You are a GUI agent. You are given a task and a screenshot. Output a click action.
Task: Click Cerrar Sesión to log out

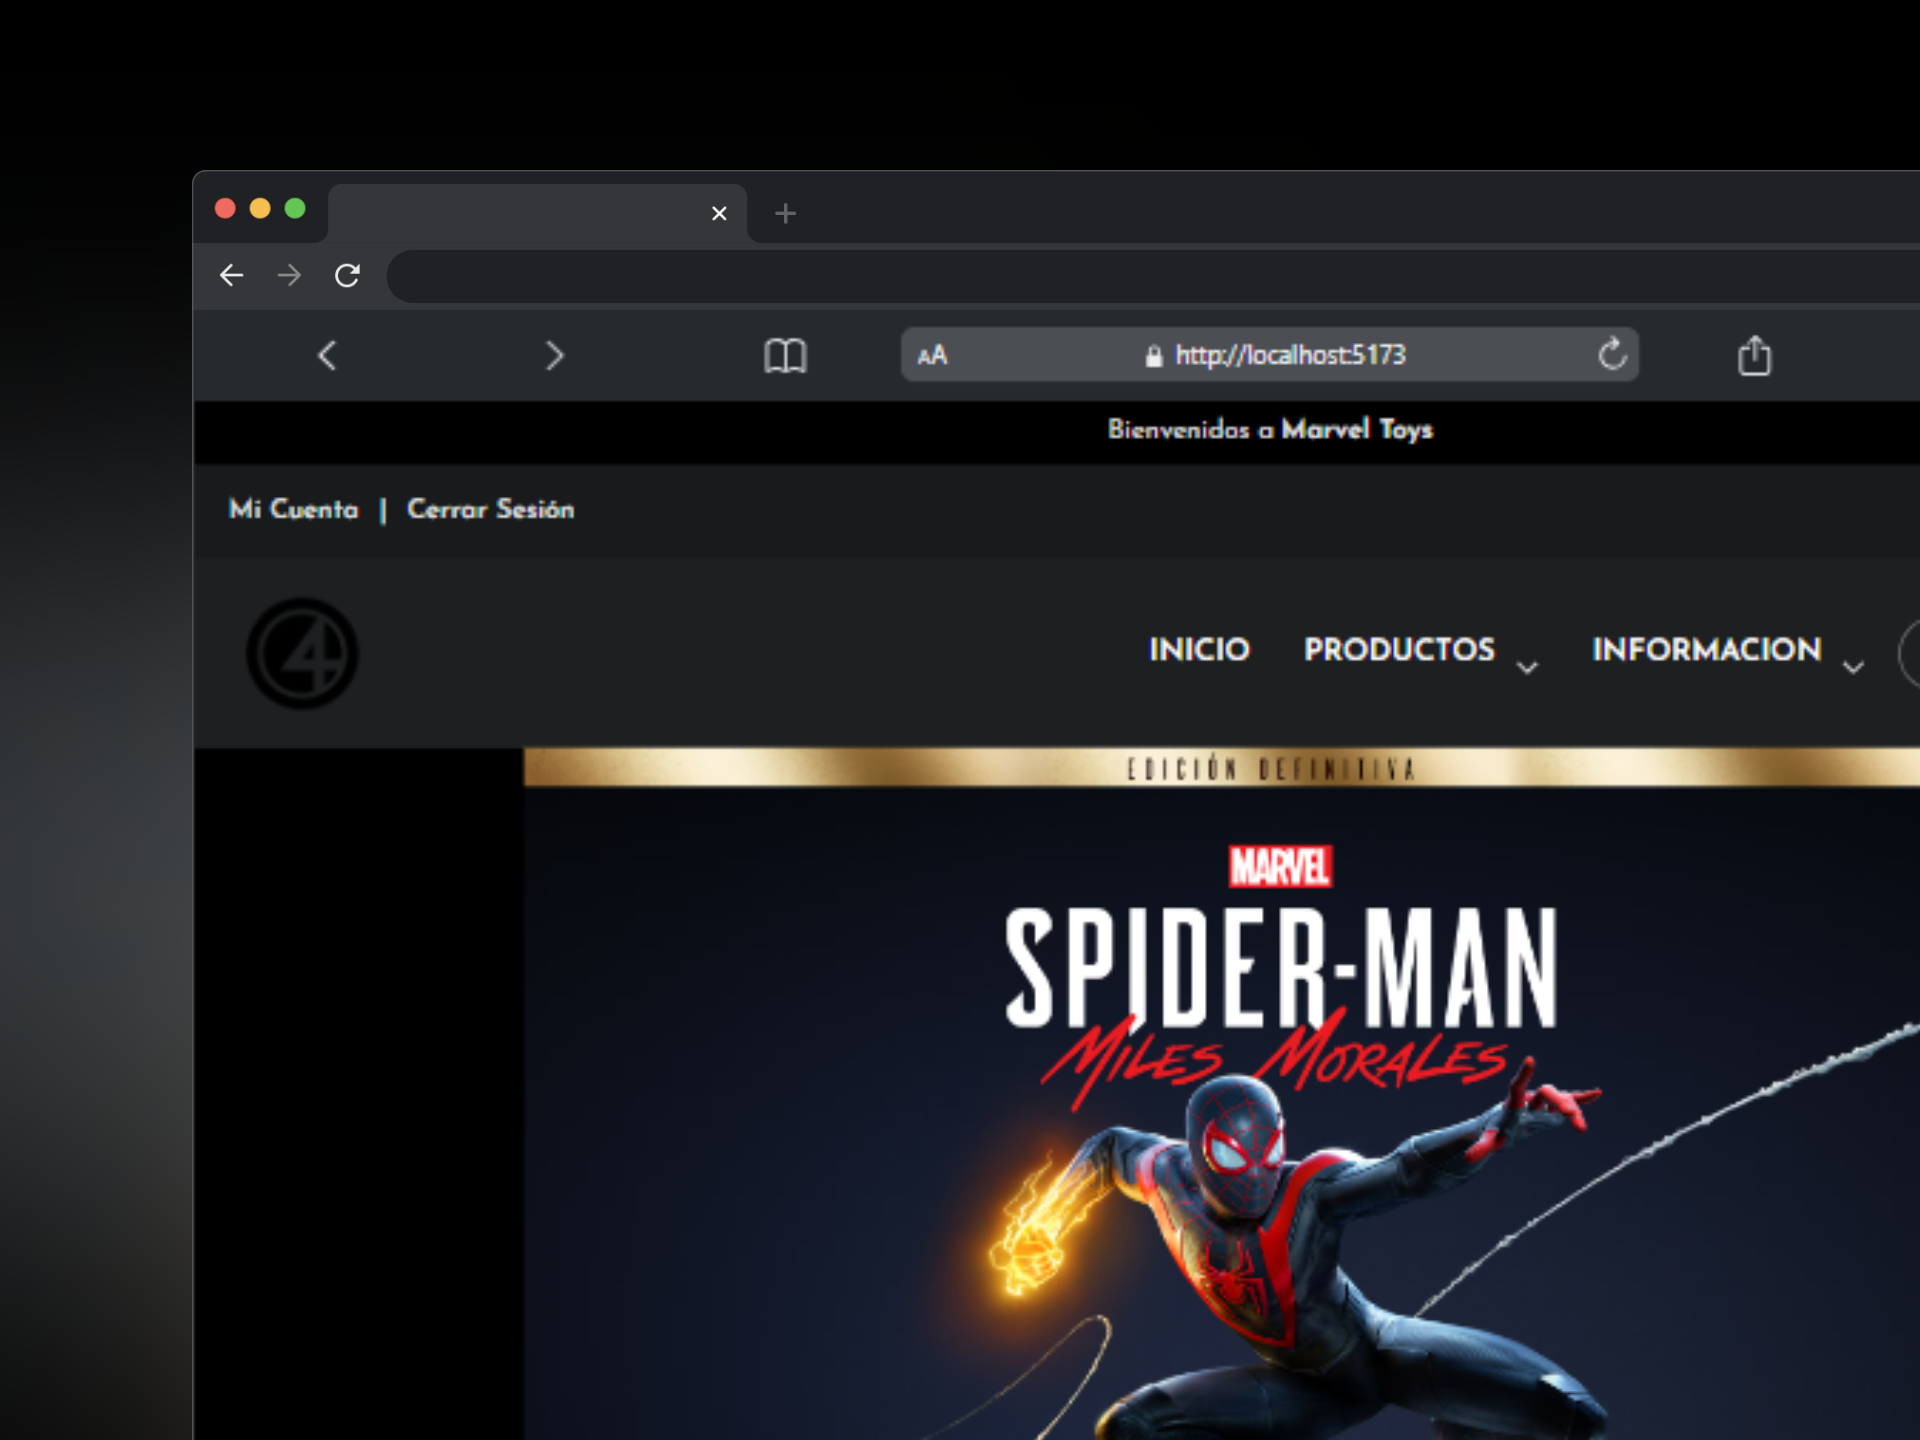pos(490,509)
